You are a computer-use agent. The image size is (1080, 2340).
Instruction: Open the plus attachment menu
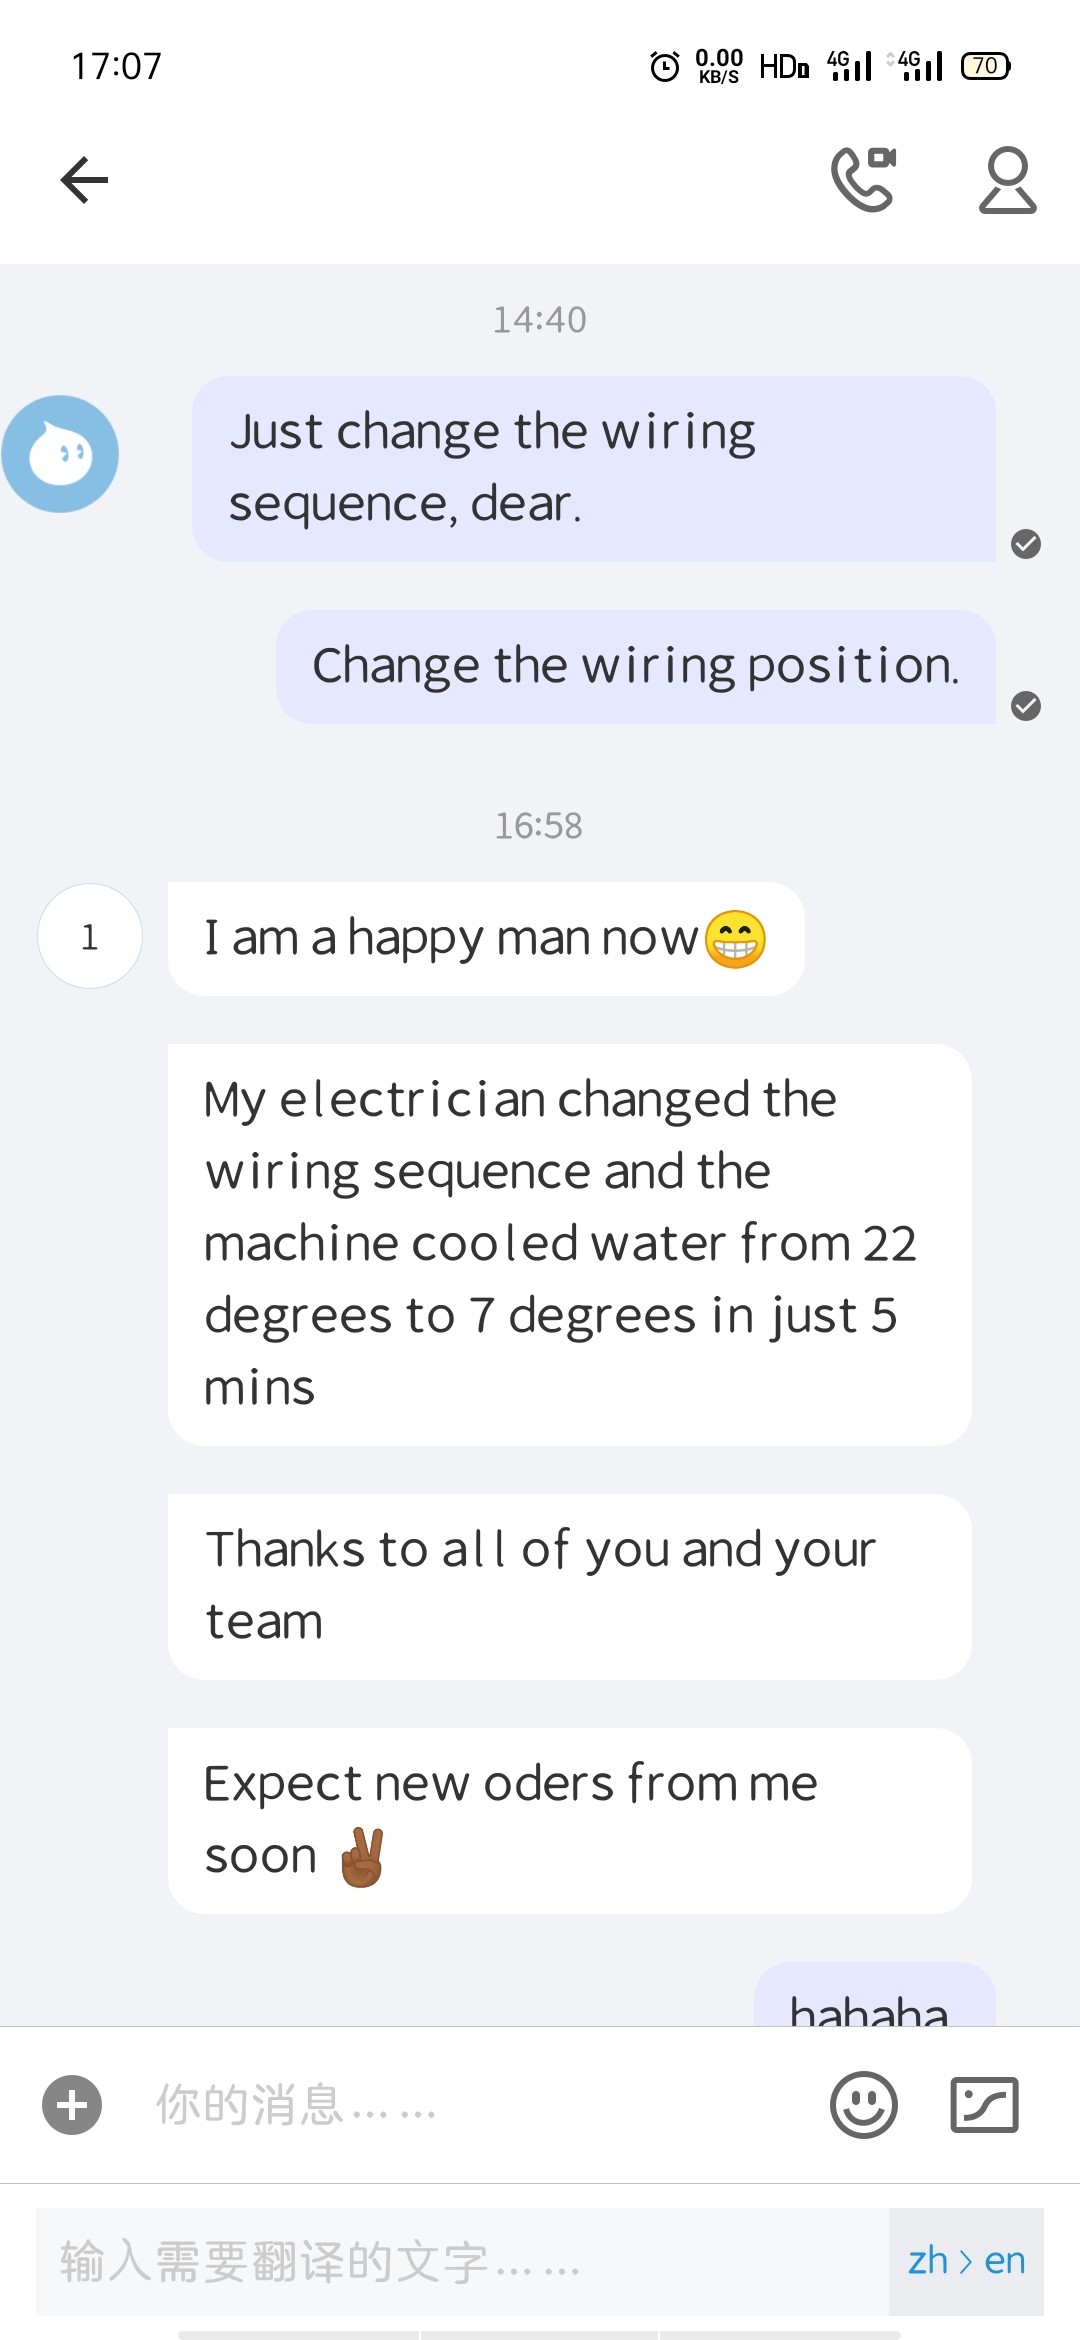coord(72,2105)
